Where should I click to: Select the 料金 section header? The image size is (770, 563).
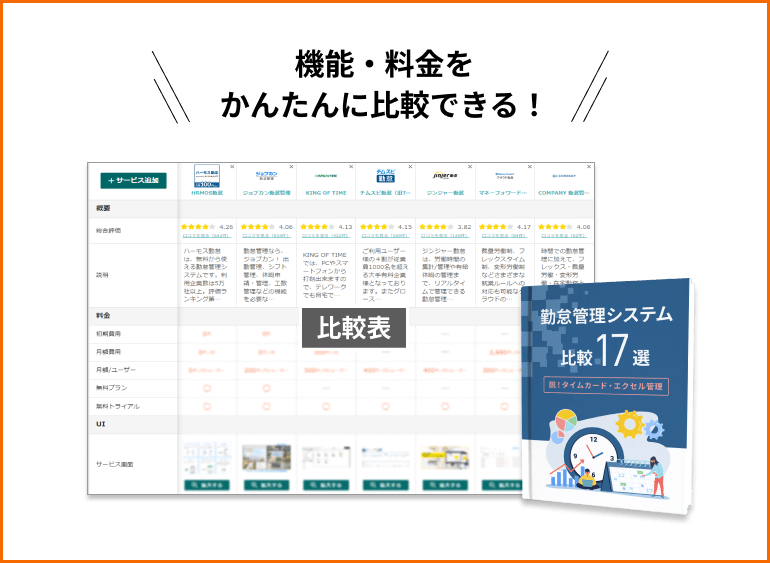pos(104,315)
